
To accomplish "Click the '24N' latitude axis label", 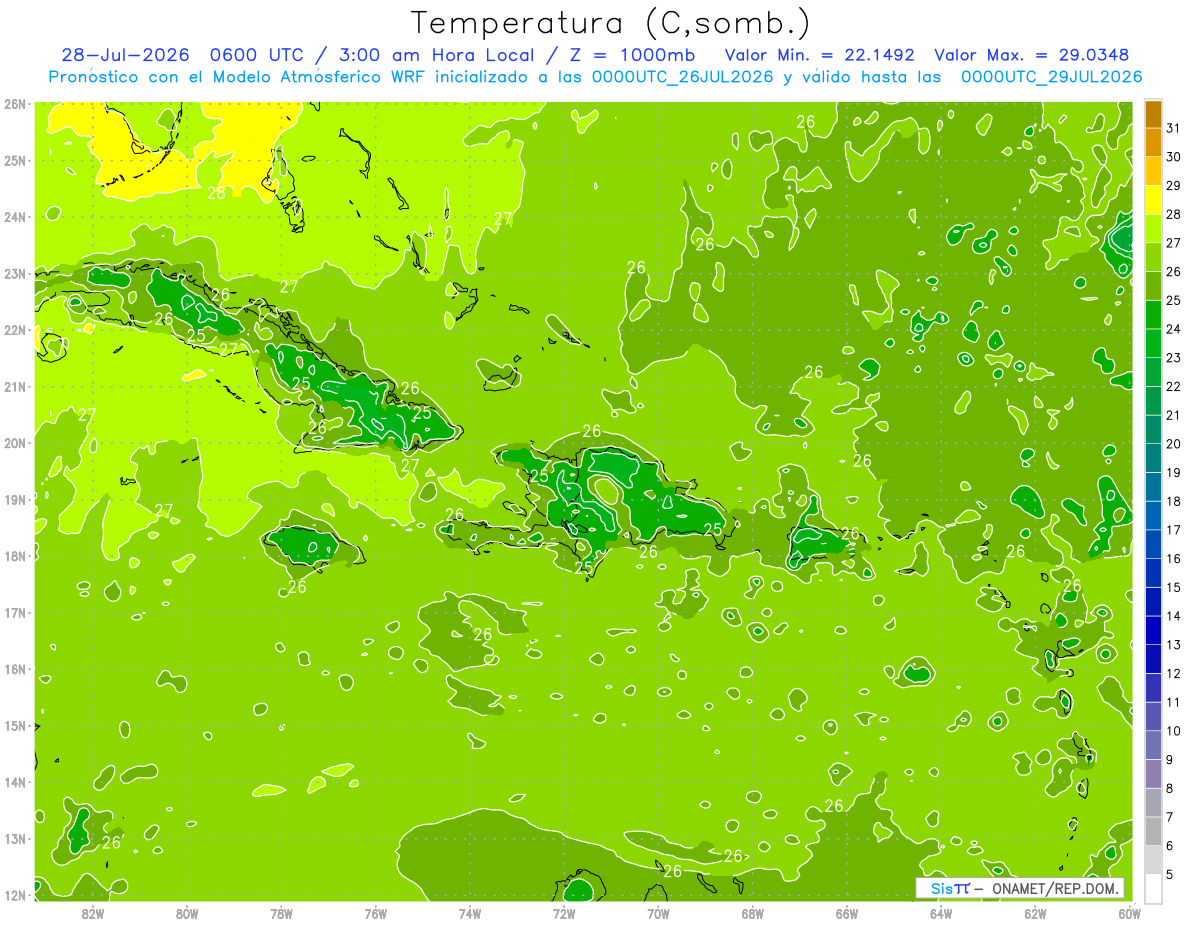I will click(14, 217).
